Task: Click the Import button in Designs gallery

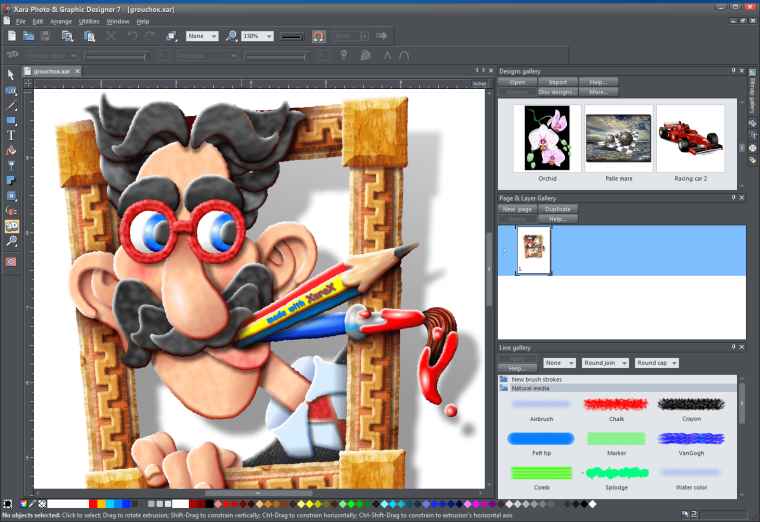Action: (x=557, y=82)
